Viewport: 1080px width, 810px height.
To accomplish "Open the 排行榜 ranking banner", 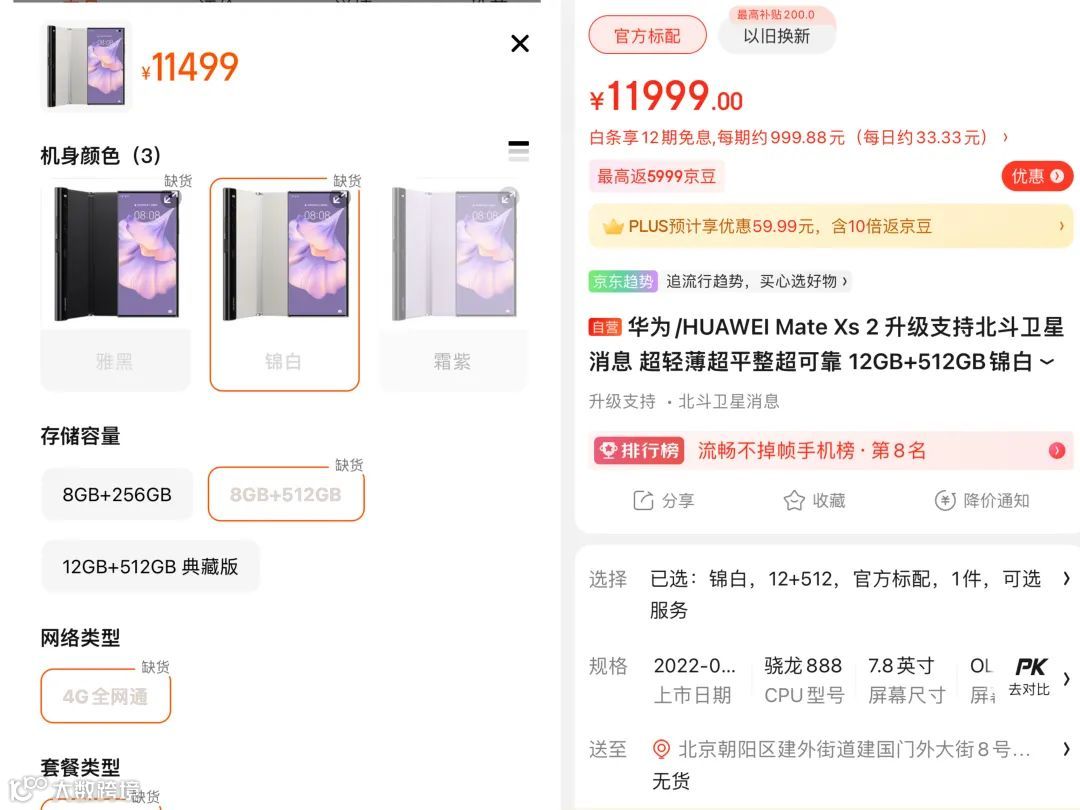I will (x=831, y=450).
